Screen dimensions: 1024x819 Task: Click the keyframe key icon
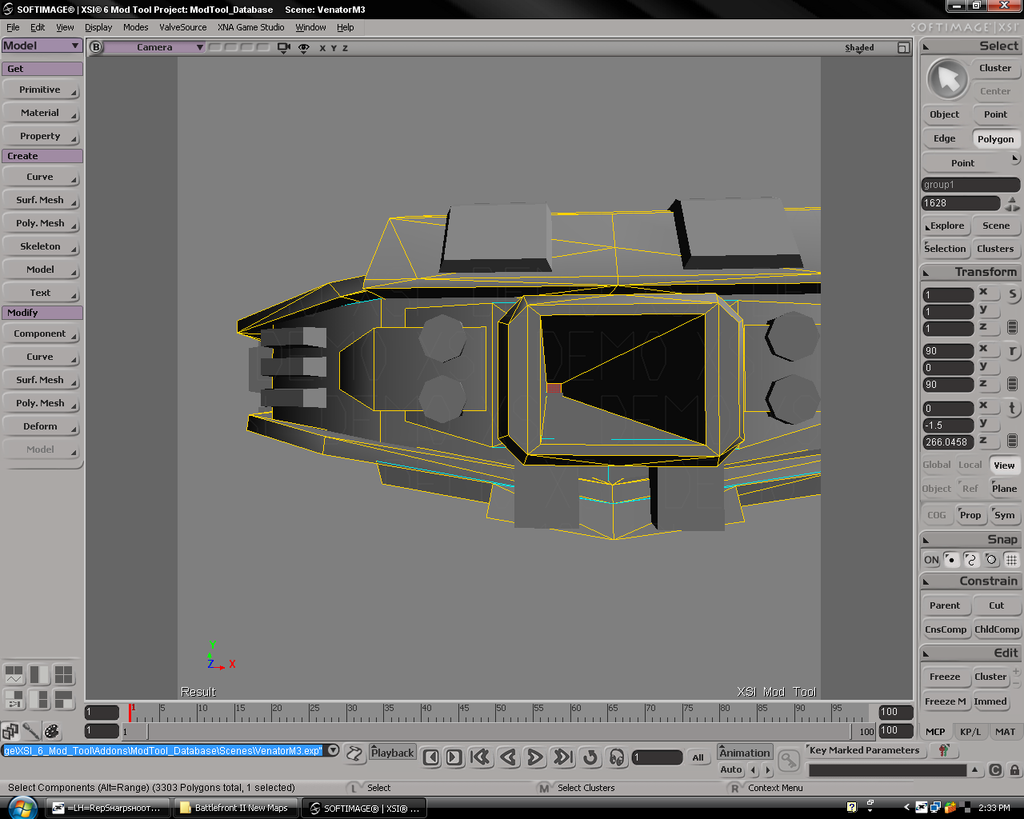tap(789, 760)
